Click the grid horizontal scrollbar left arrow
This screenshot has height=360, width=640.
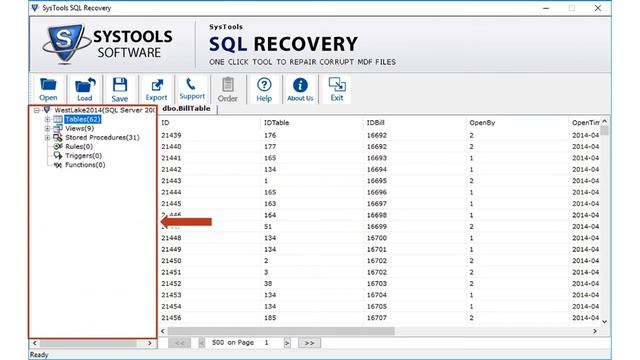[163, 331]
